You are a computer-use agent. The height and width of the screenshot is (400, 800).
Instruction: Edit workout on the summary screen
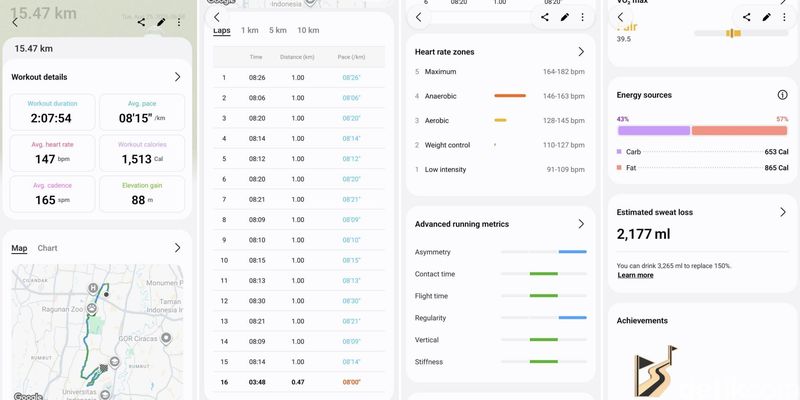(161, 22)
